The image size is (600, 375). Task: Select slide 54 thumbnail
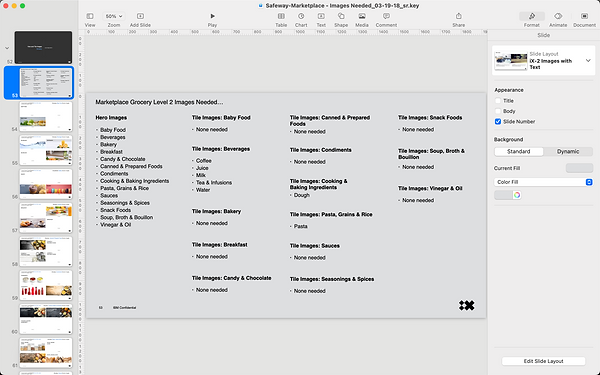click(x=45, y=116)
